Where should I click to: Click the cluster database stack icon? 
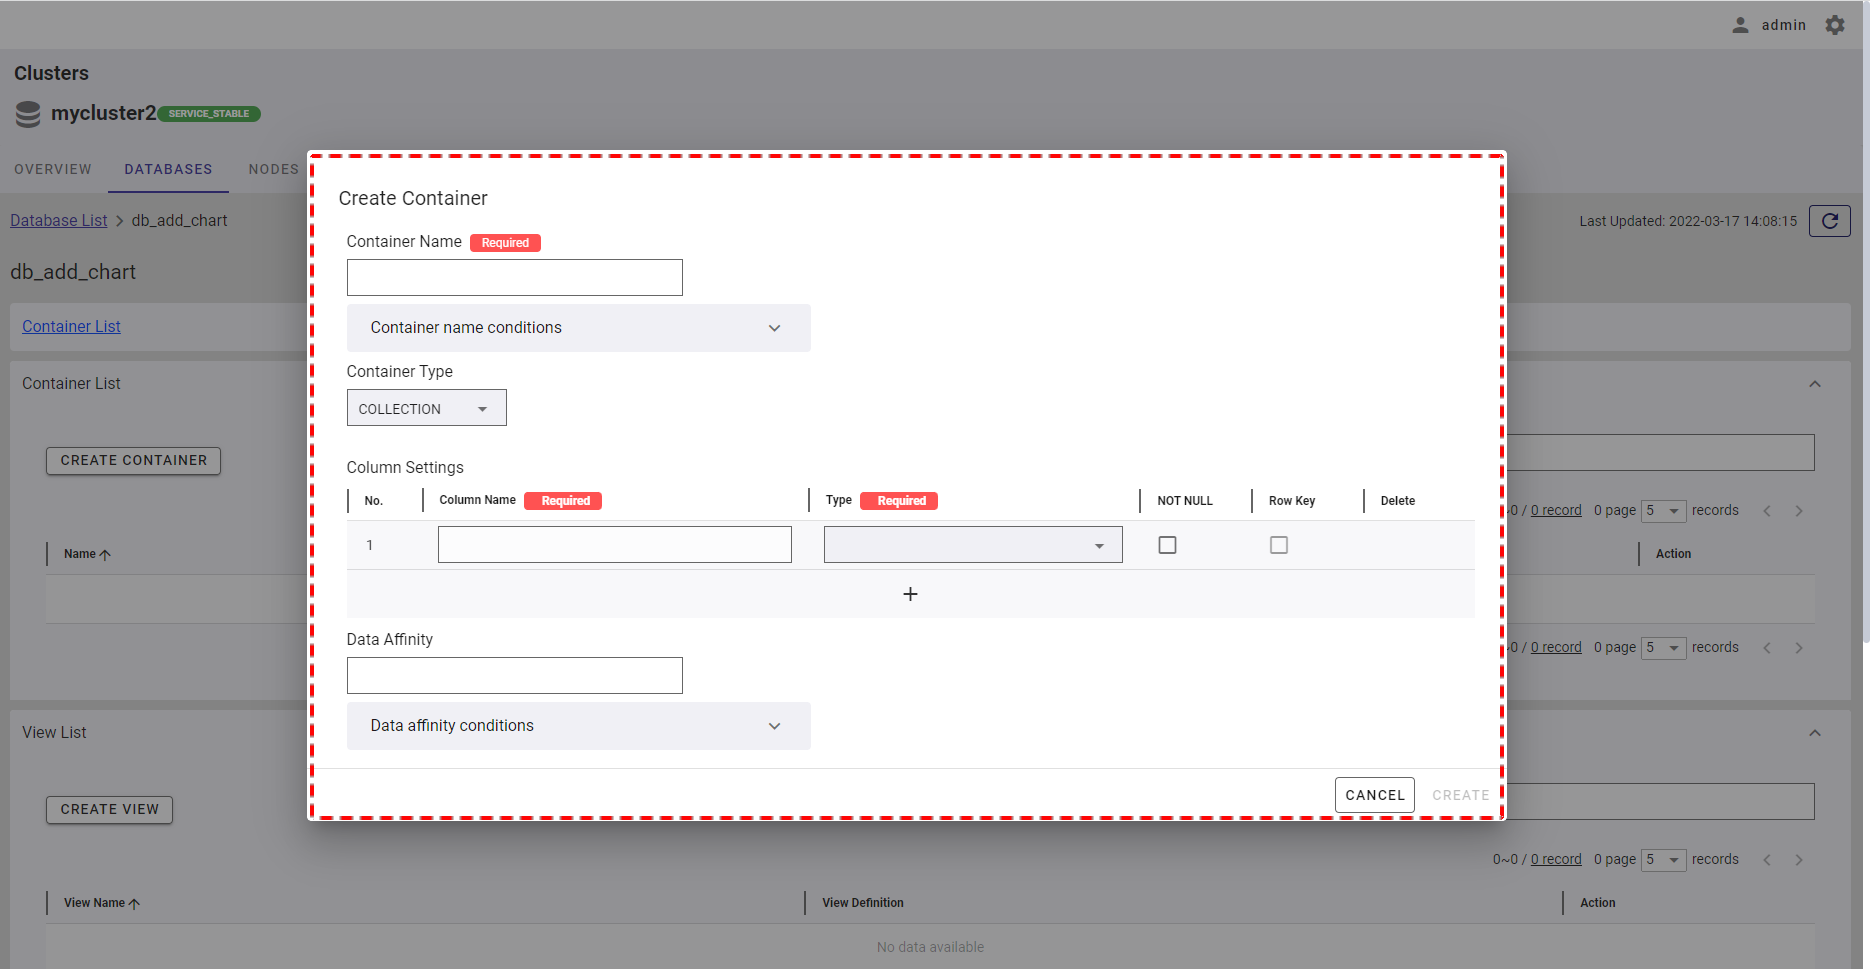tap(28, 114)
